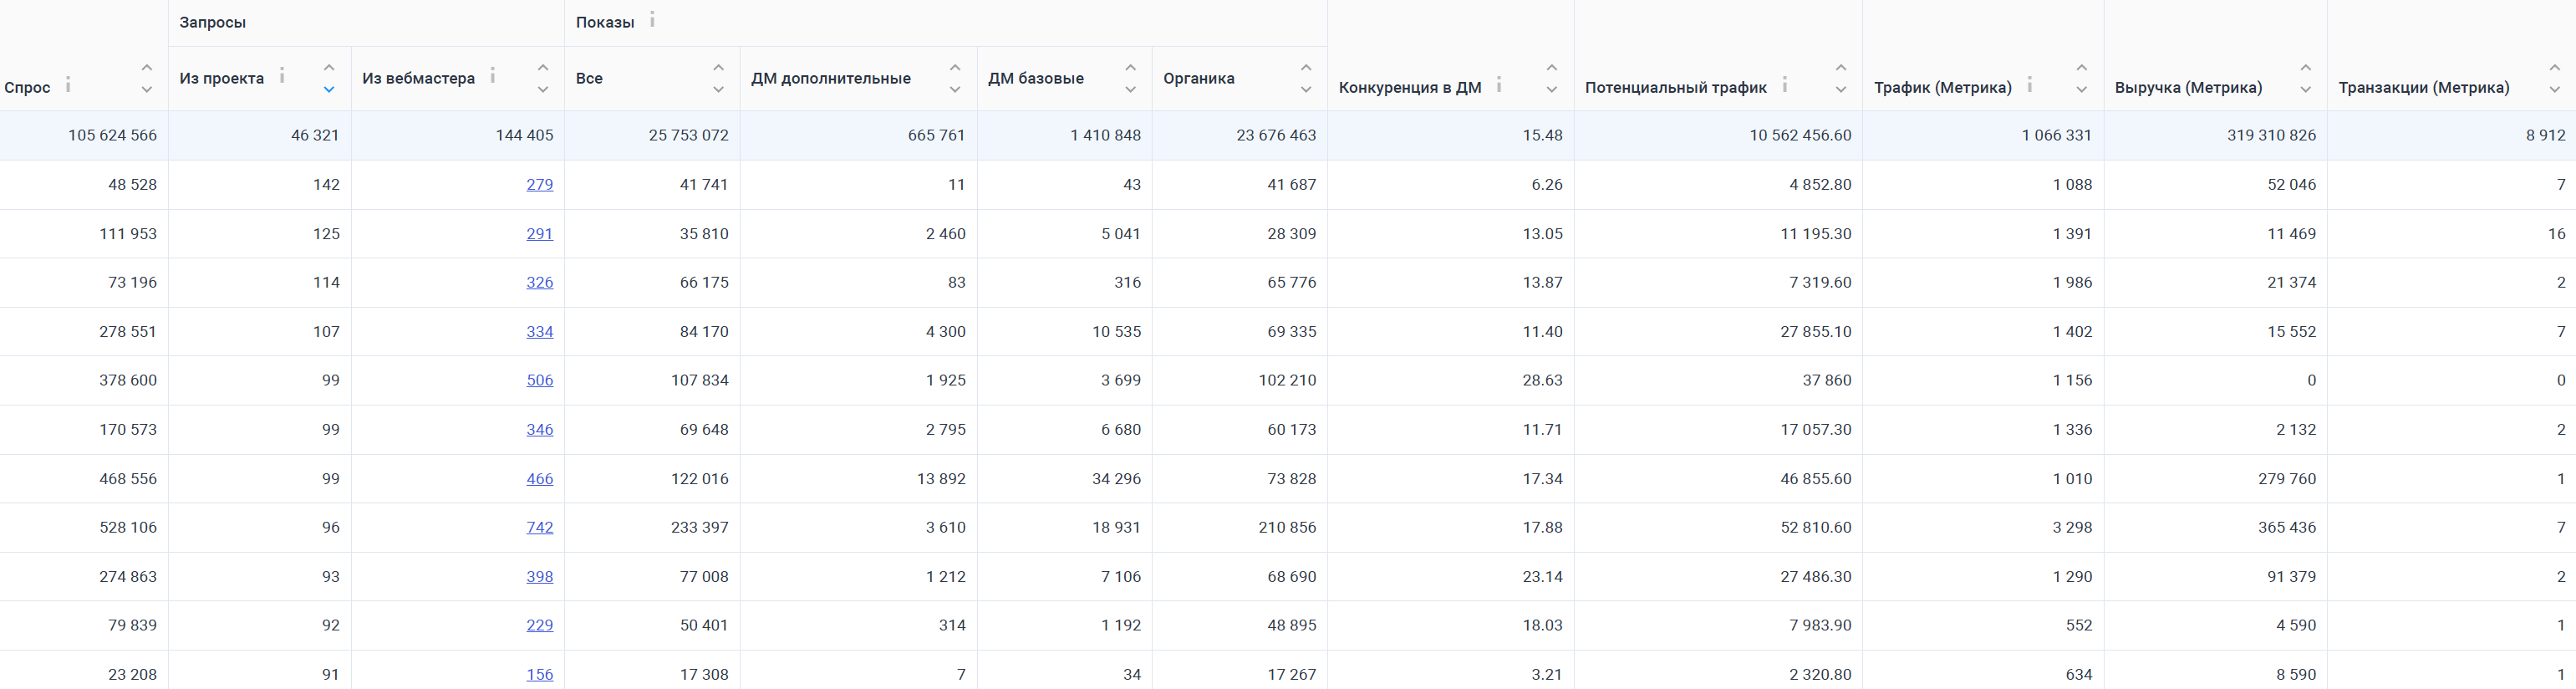
Task: Open info tooltip icon for Из вебмастера
Action: coord(493,76)
